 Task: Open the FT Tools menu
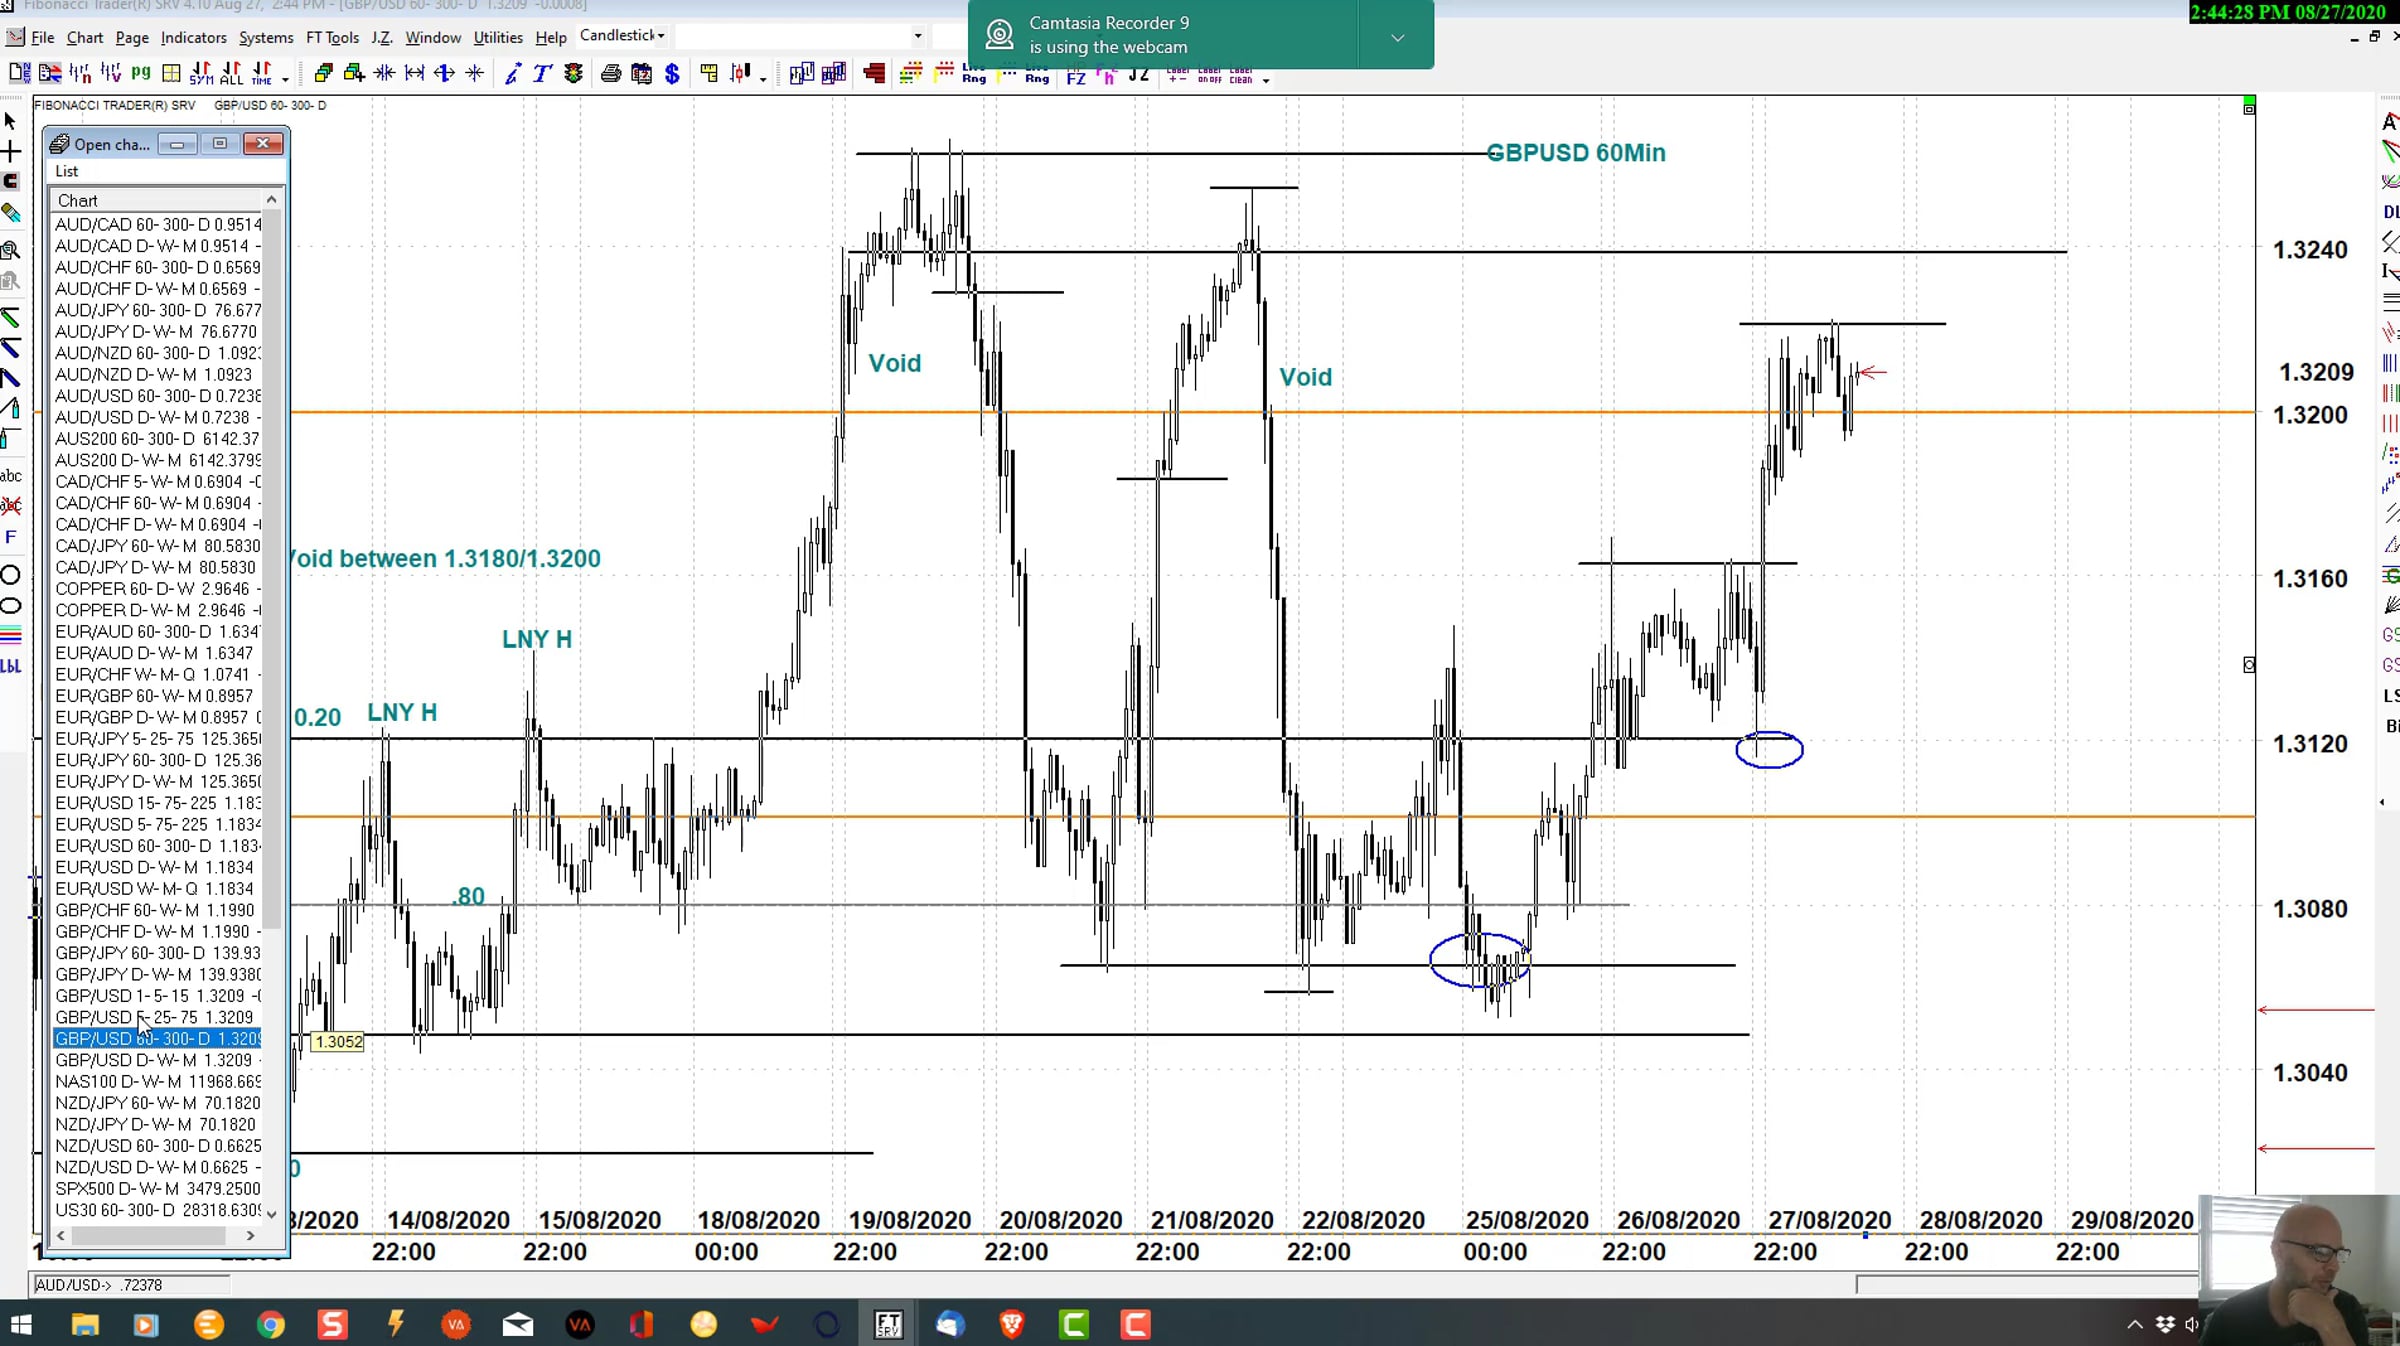[x=332, y=38]
